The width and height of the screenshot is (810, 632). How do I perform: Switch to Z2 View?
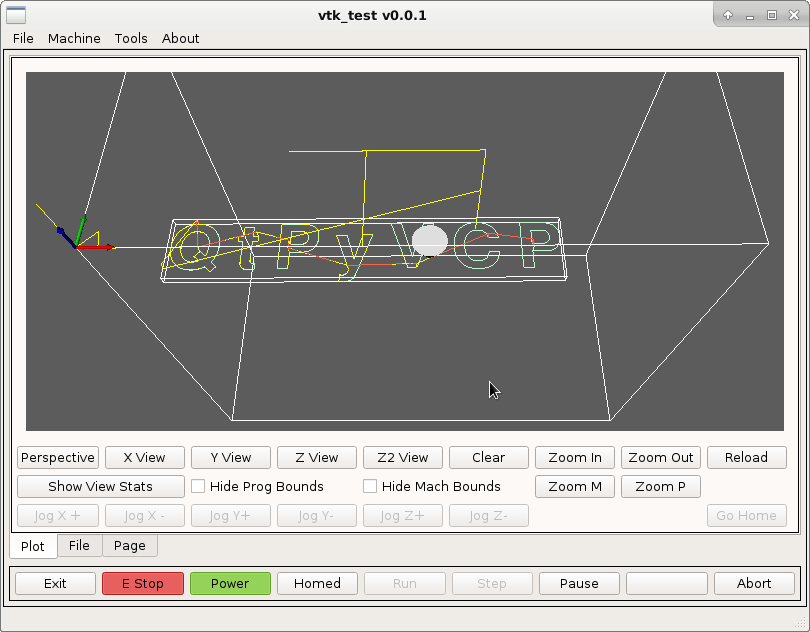(x=403, y=458)
